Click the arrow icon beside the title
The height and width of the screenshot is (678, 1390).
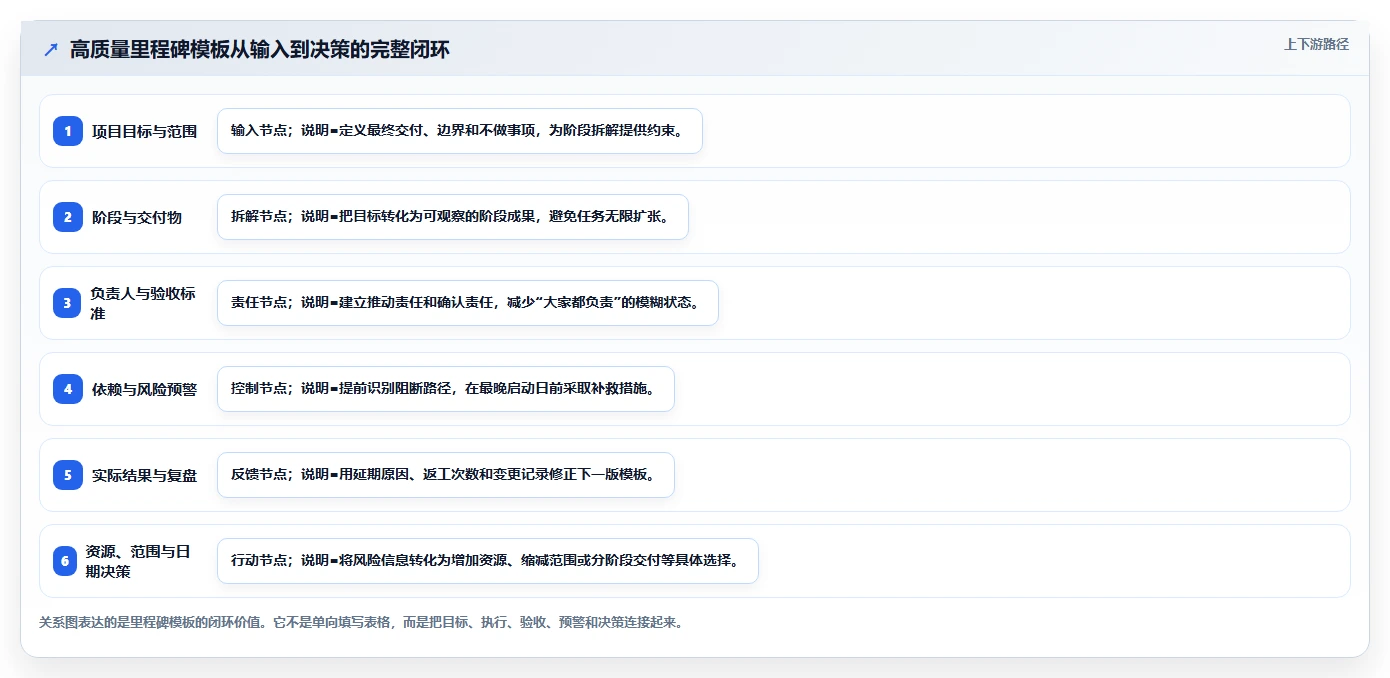click(51, 50)
